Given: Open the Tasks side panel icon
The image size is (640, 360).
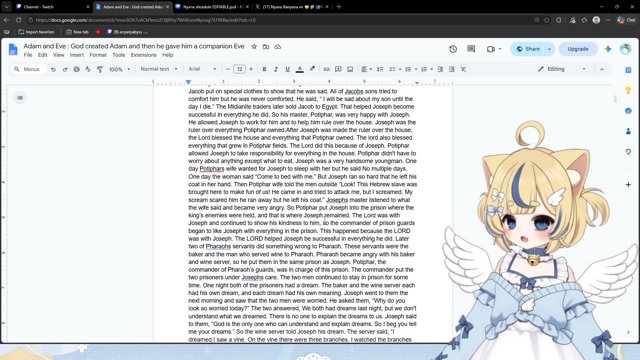Looking at the screenshot, I should pyautogui.click(x=628, y=111).
